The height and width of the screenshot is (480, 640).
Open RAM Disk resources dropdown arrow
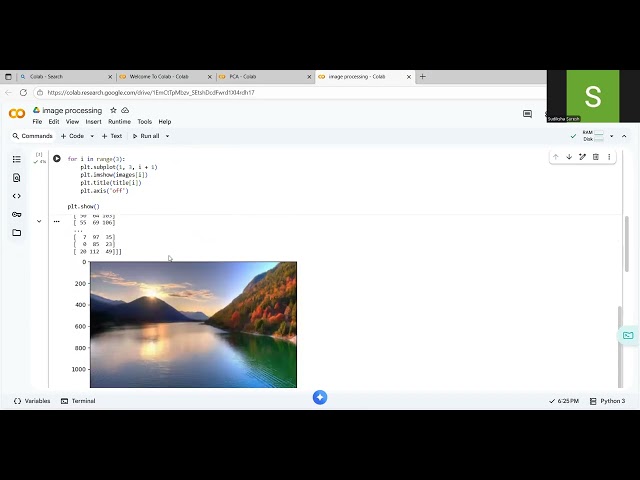[x=611, y=136]
